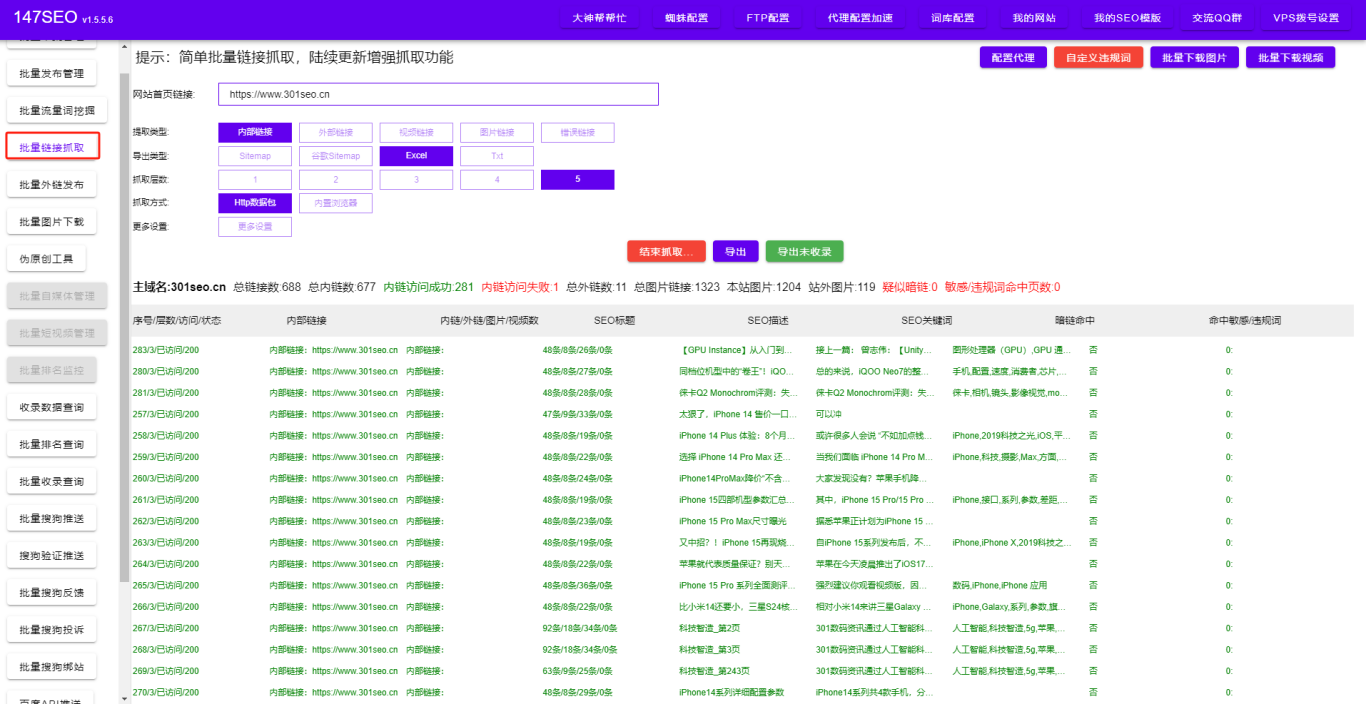Image resolution: width=1366 pixels, height=704 pixels.
Task: Select the 外部链接 extraction type
Action: pyautogui.click(x=336, y=132)
